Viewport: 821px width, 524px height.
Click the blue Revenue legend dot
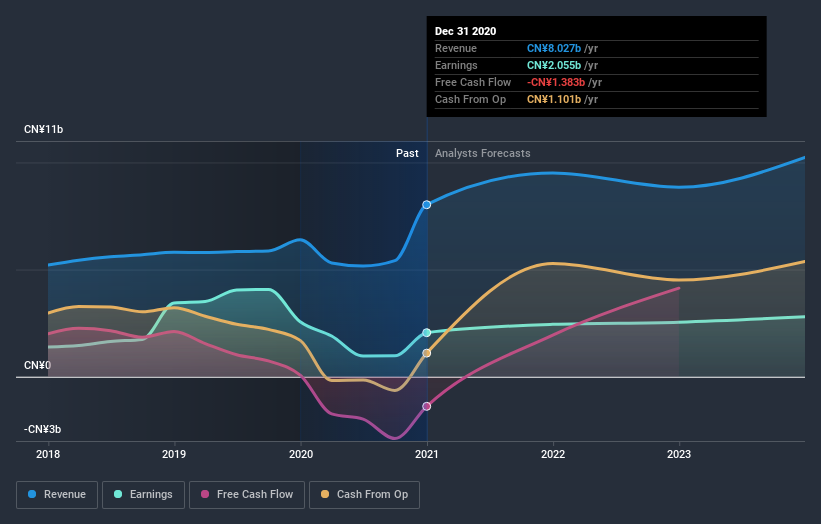tap(32, 494)
